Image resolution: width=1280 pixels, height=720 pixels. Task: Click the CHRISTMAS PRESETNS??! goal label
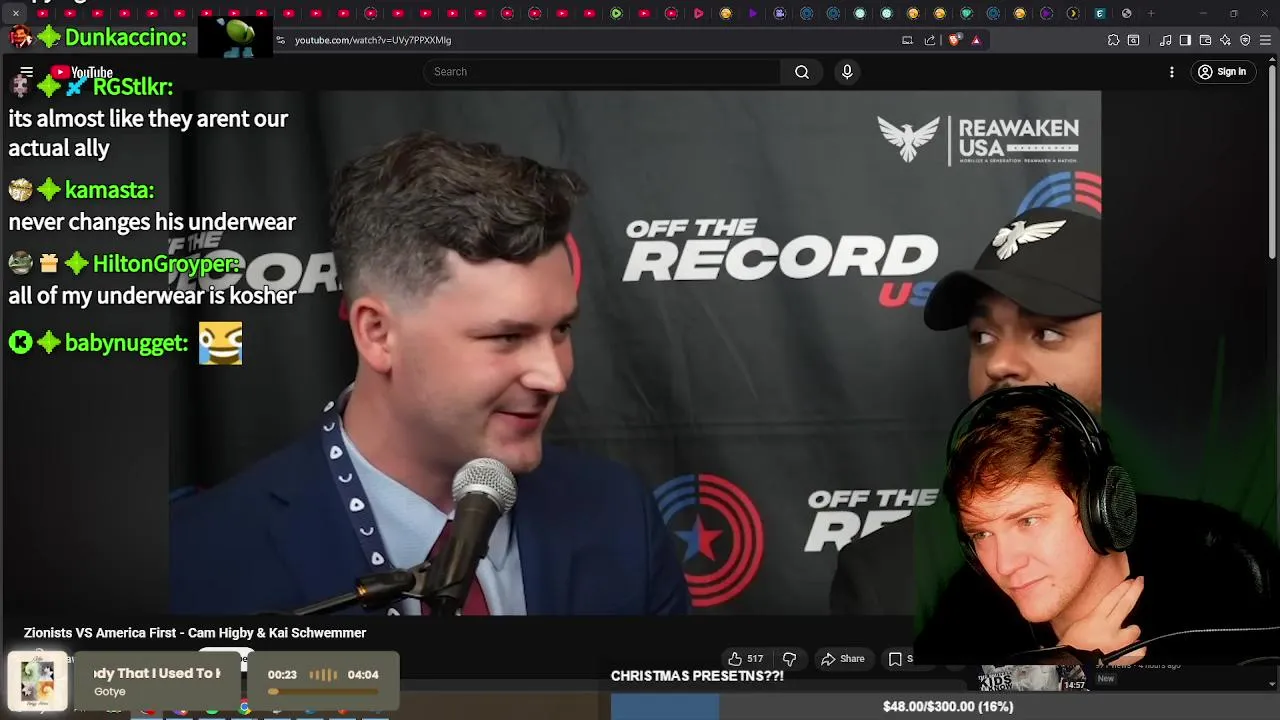697,676
